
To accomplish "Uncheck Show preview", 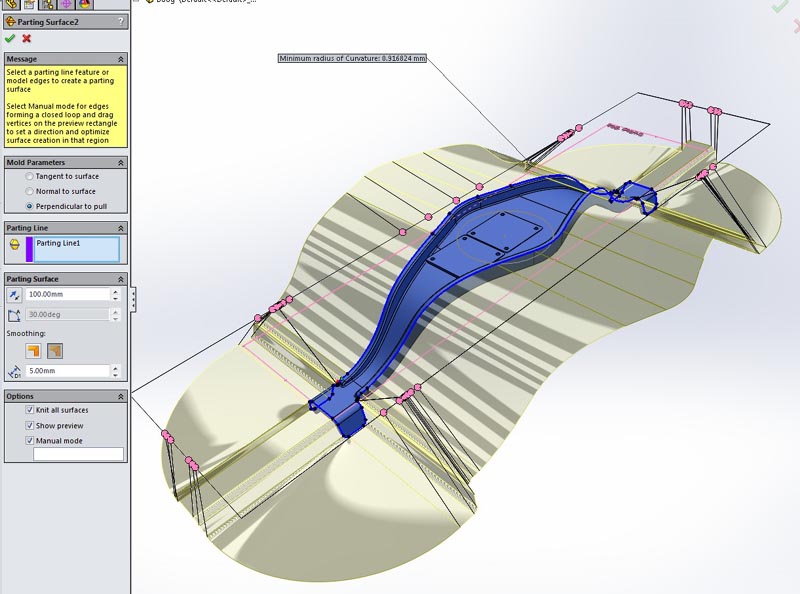I will 30,425.
